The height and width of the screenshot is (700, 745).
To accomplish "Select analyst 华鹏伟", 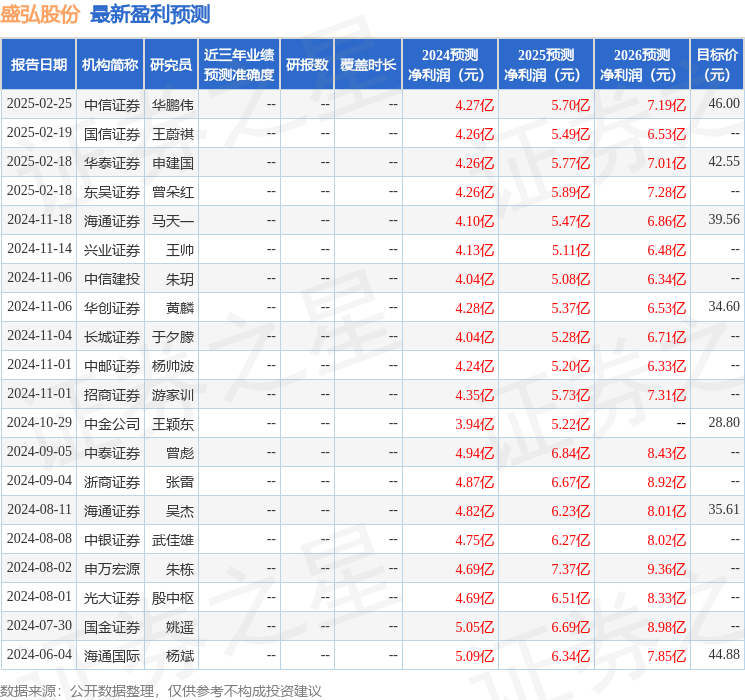I will click(172, 105).
